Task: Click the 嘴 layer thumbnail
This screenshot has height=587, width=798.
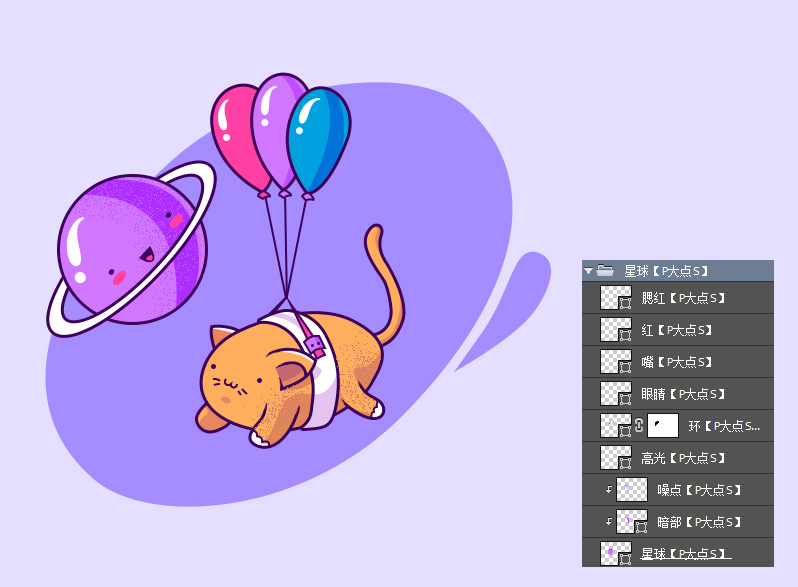Action: 615,362
